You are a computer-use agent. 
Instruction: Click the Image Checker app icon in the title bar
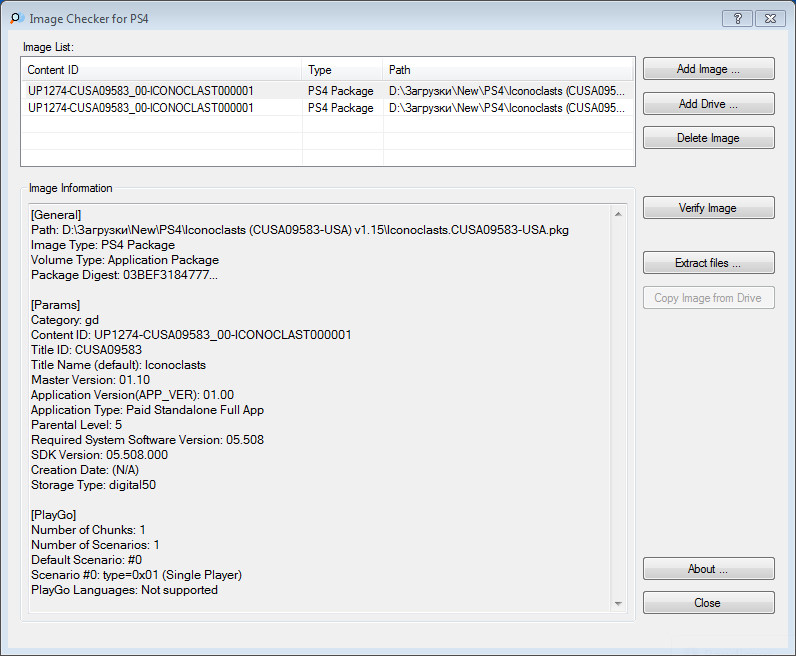[17, 18]
